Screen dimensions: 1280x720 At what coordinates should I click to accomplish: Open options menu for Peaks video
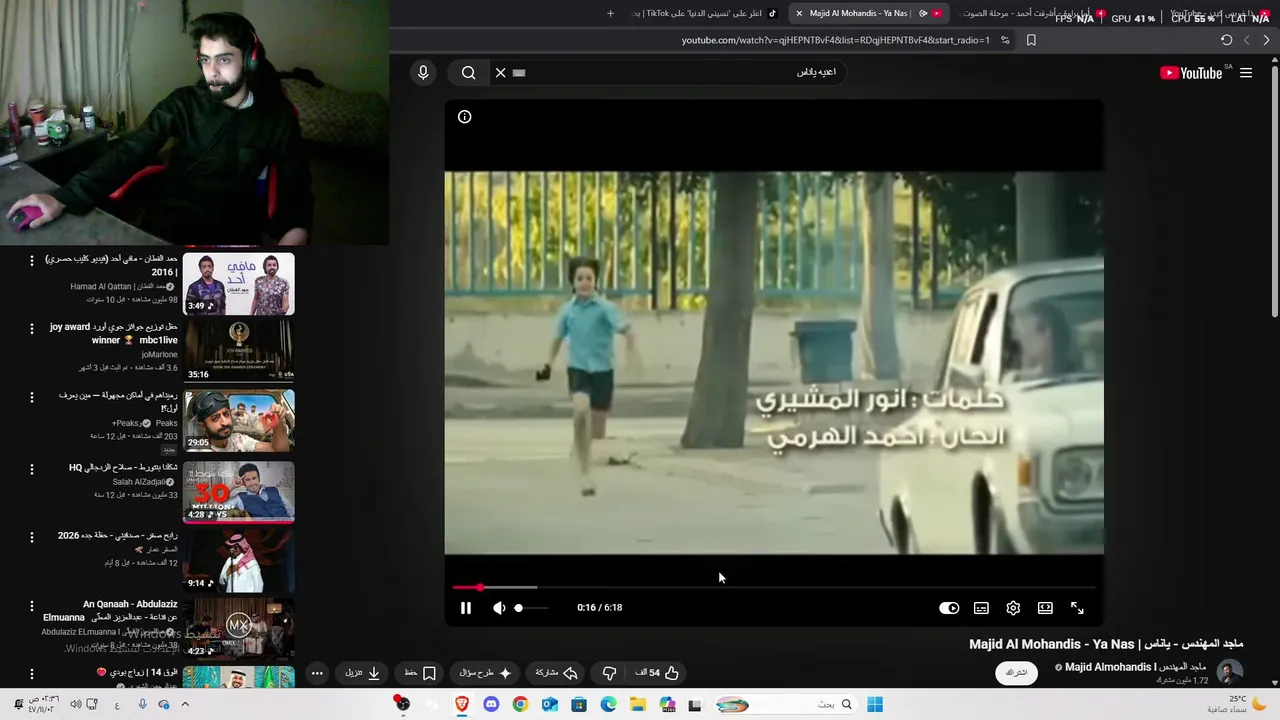pos(31,397)
